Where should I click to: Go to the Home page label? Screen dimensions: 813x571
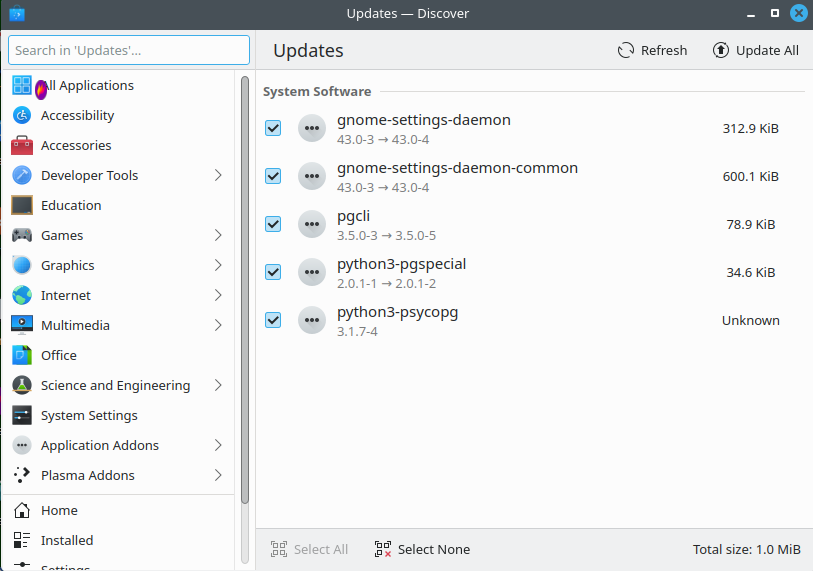tap(59, 510)
